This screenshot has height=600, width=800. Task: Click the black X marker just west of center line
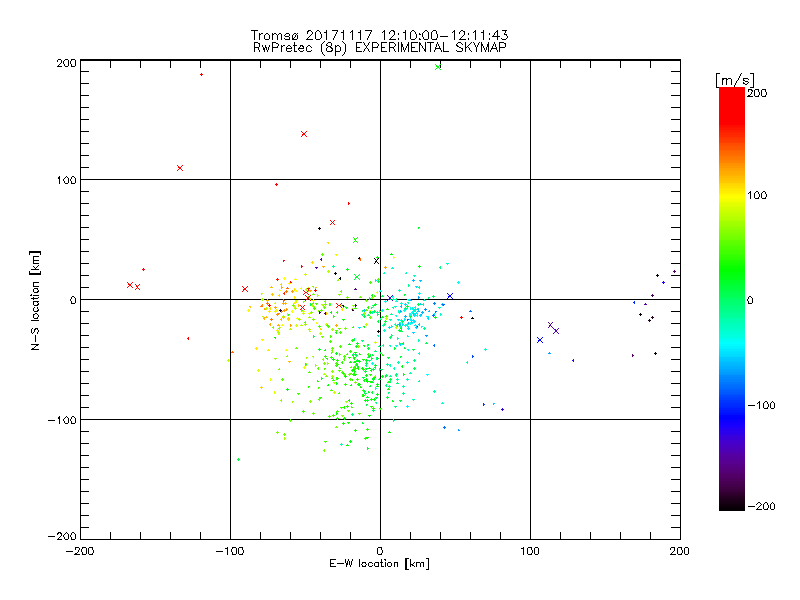pyautogui.click(x=377, y=261)
